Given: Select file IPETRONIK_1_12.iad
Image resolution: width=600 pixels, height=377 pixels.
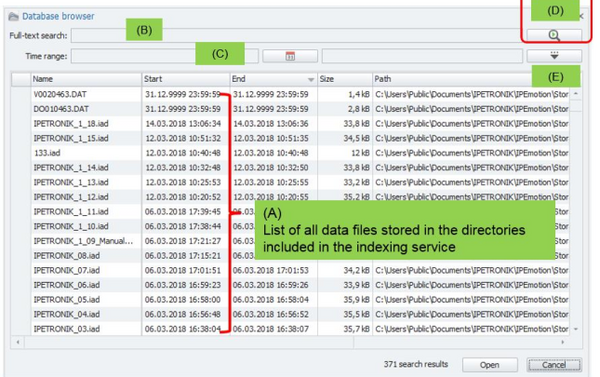Looking at the screenshot, I should pyautogui.click(x=71, y=197).
